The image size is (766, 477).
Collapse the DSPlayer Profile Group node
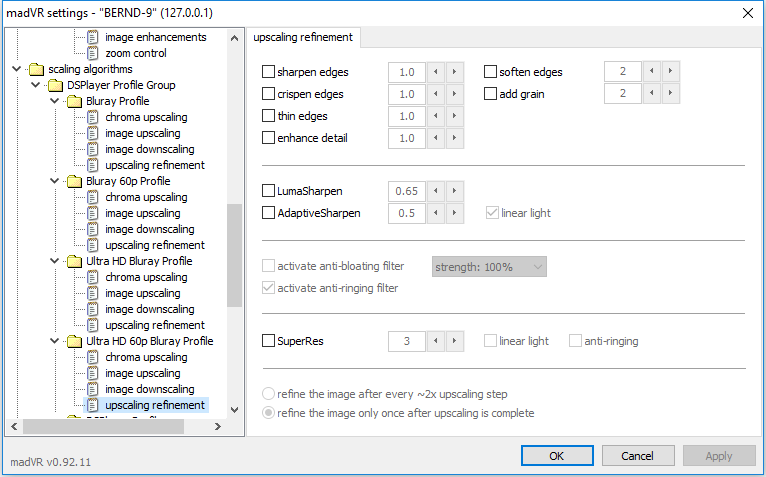(36, 85)
